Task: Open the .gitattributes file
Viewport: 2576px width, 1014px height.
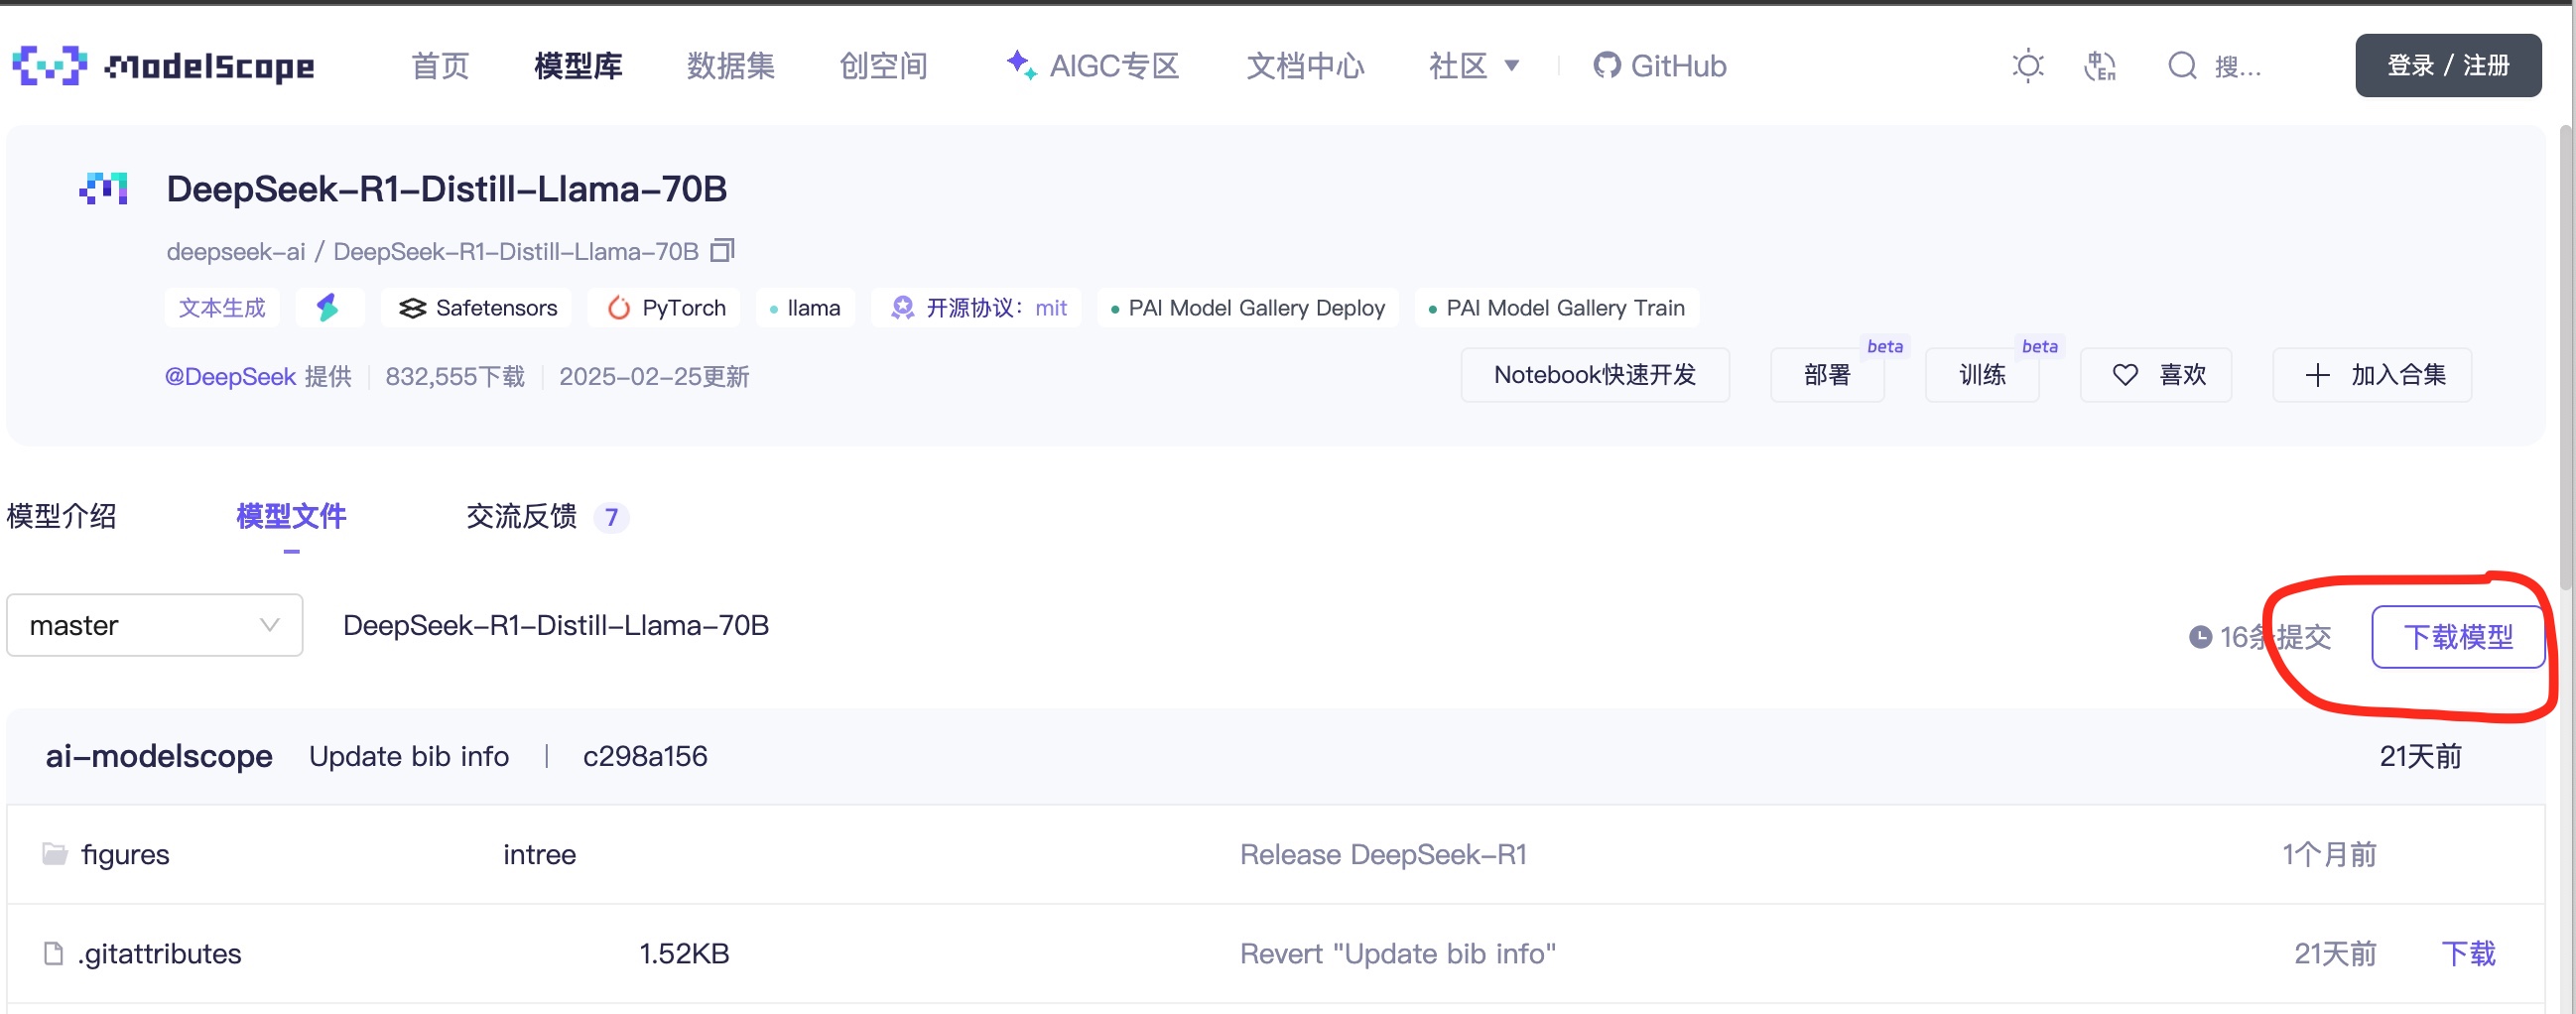Action: [159, 953]
